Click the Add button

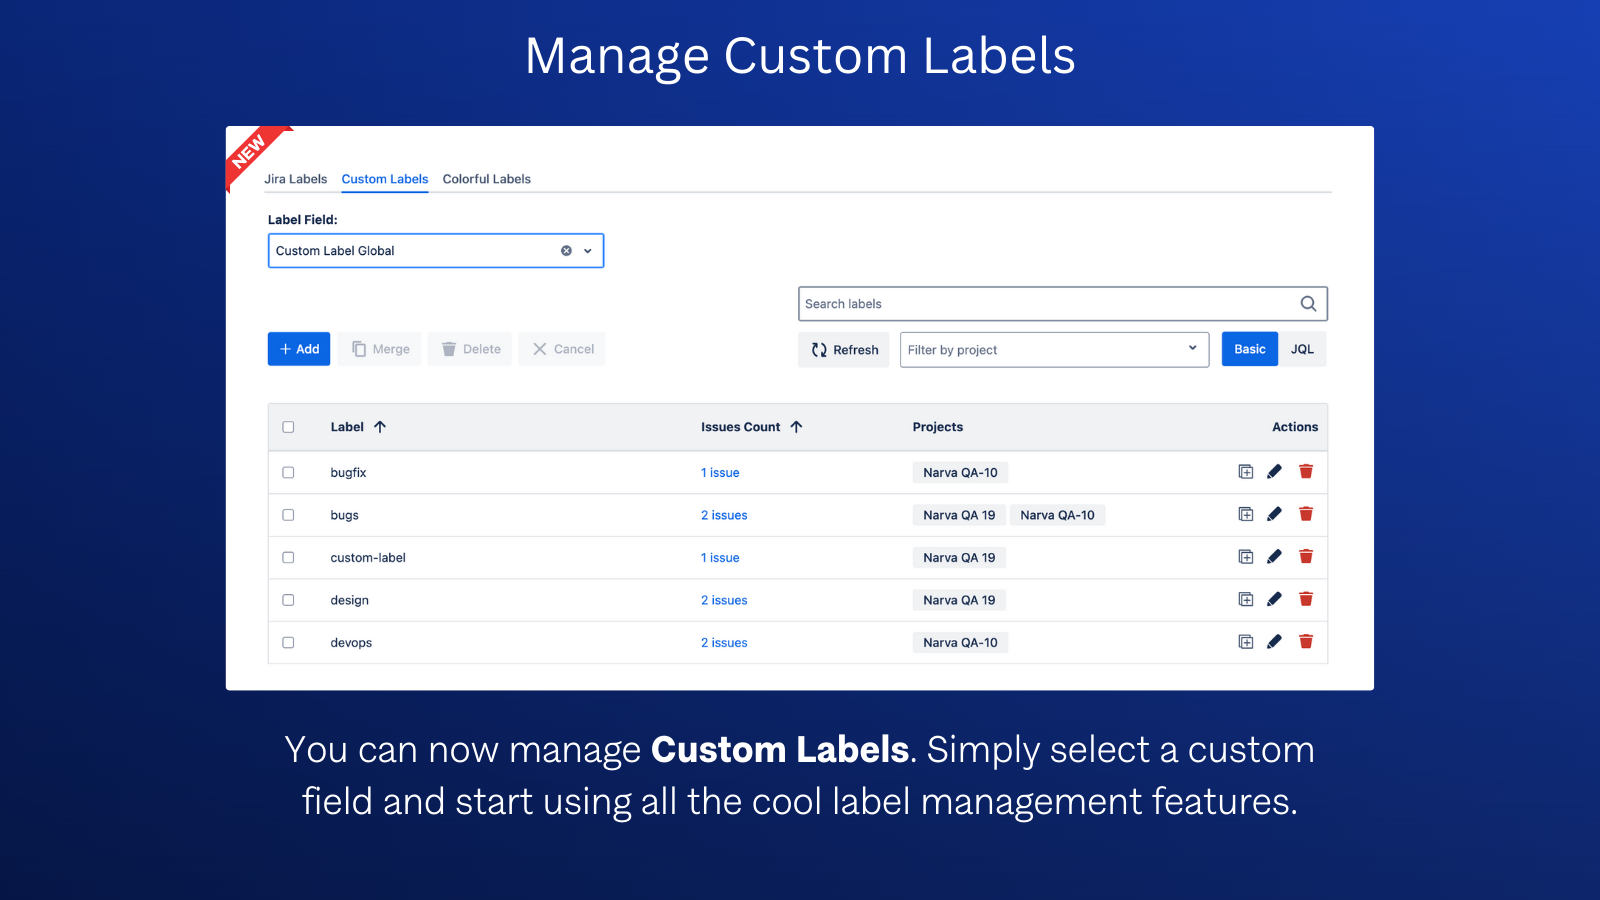[299, 349]
